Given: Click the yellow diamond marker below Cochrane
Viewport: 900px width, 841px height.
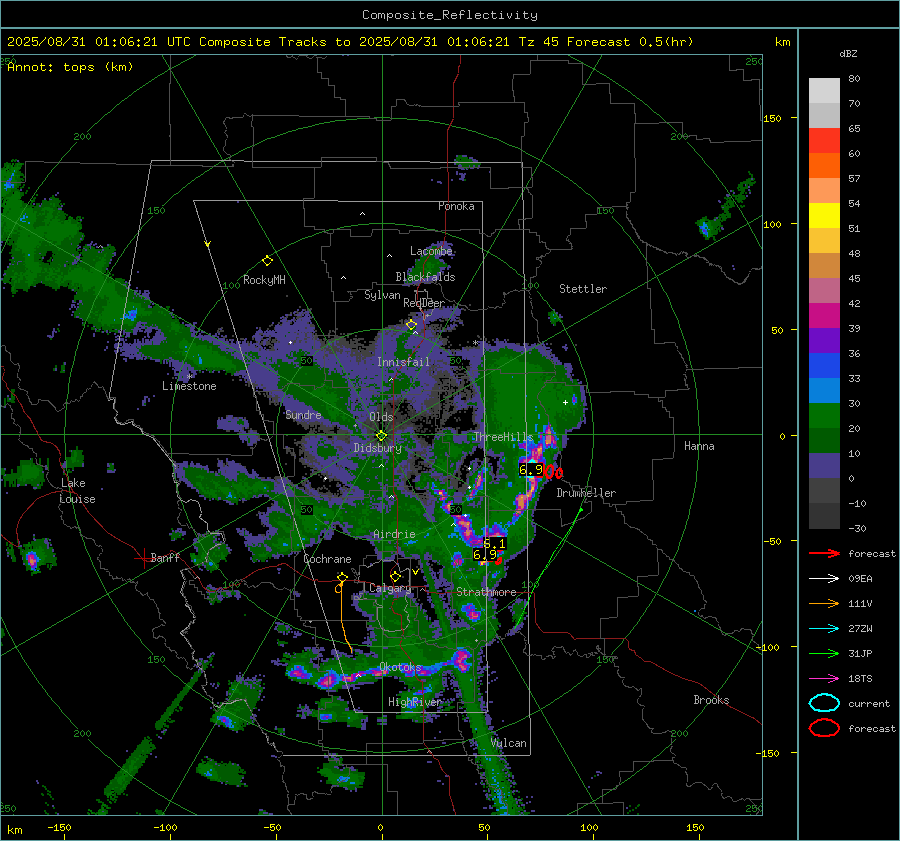Looking at the screenshot, I should click(x=342, y=577).
